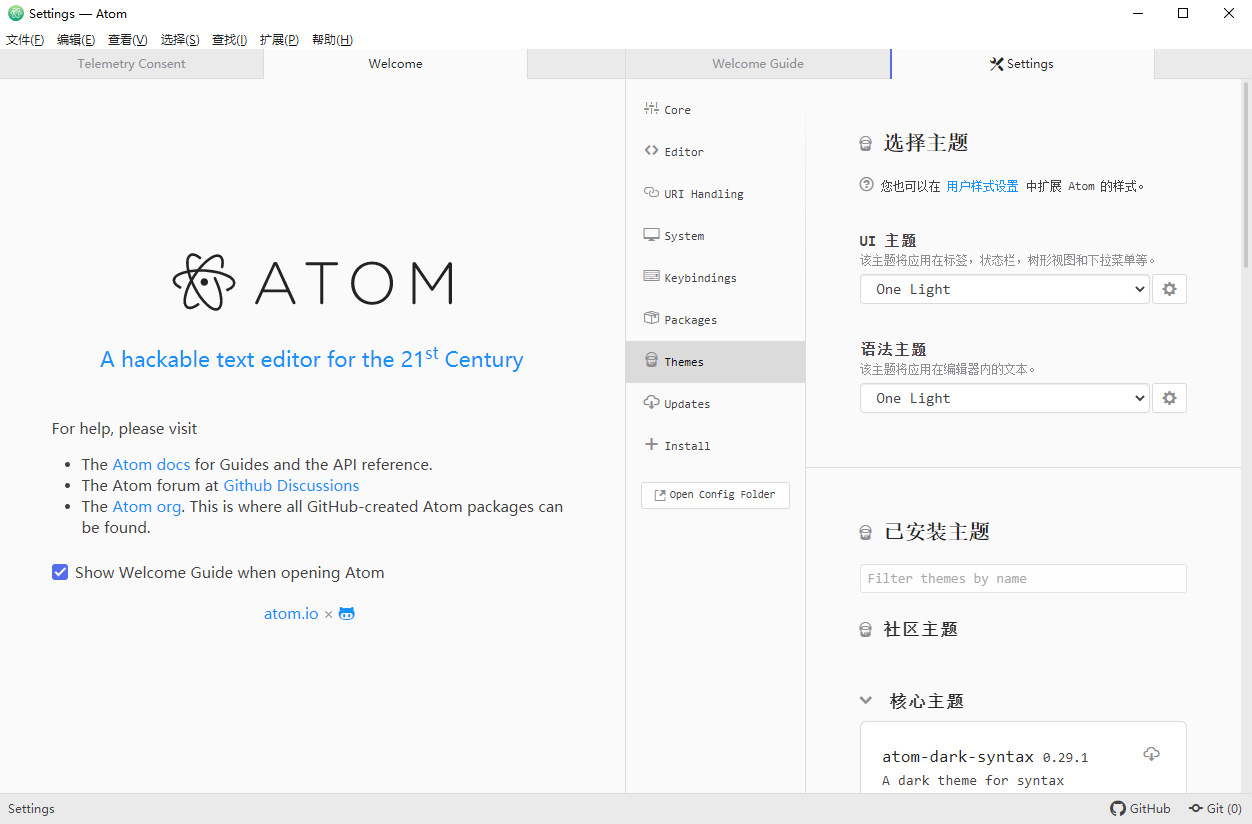Select the Welcome tab
This screenshot has width=1252, height=824.
click(x=395, y=64)
